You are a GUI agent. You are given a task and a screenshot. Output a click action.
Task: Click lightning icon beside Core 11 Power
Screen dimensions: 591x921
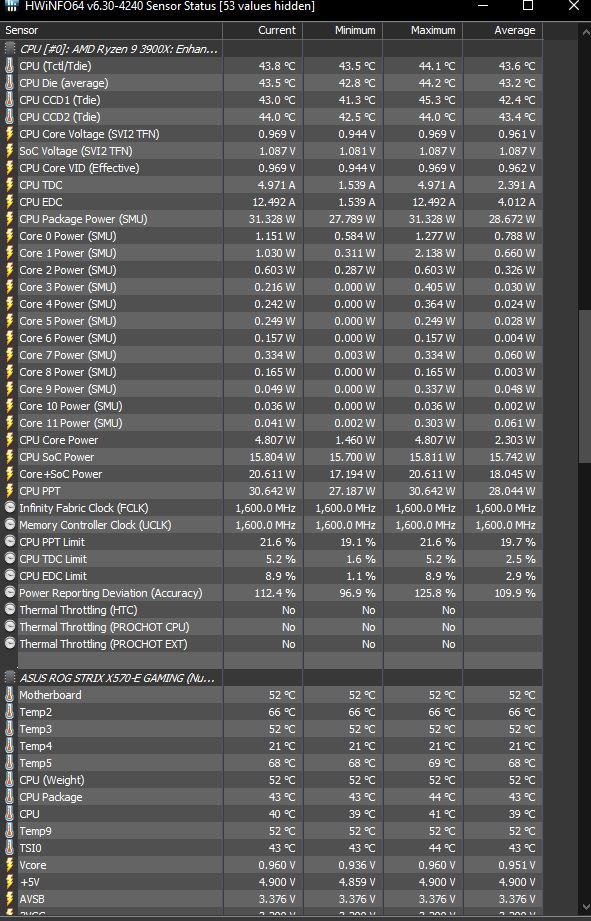[9, 423]
